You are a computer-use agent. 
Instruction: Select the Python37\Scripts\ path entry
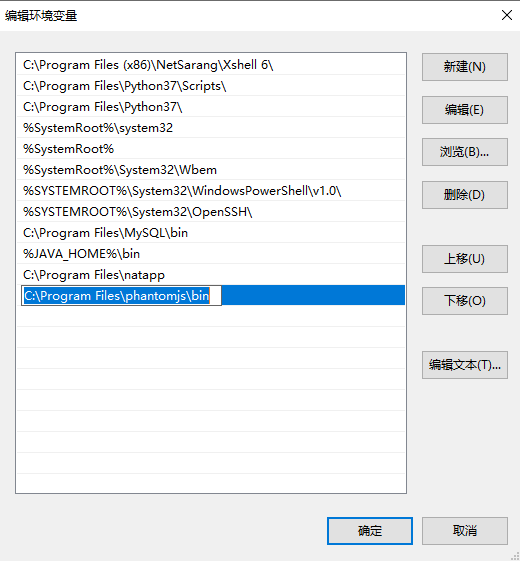pyautogui.click(x=211, y=86)
